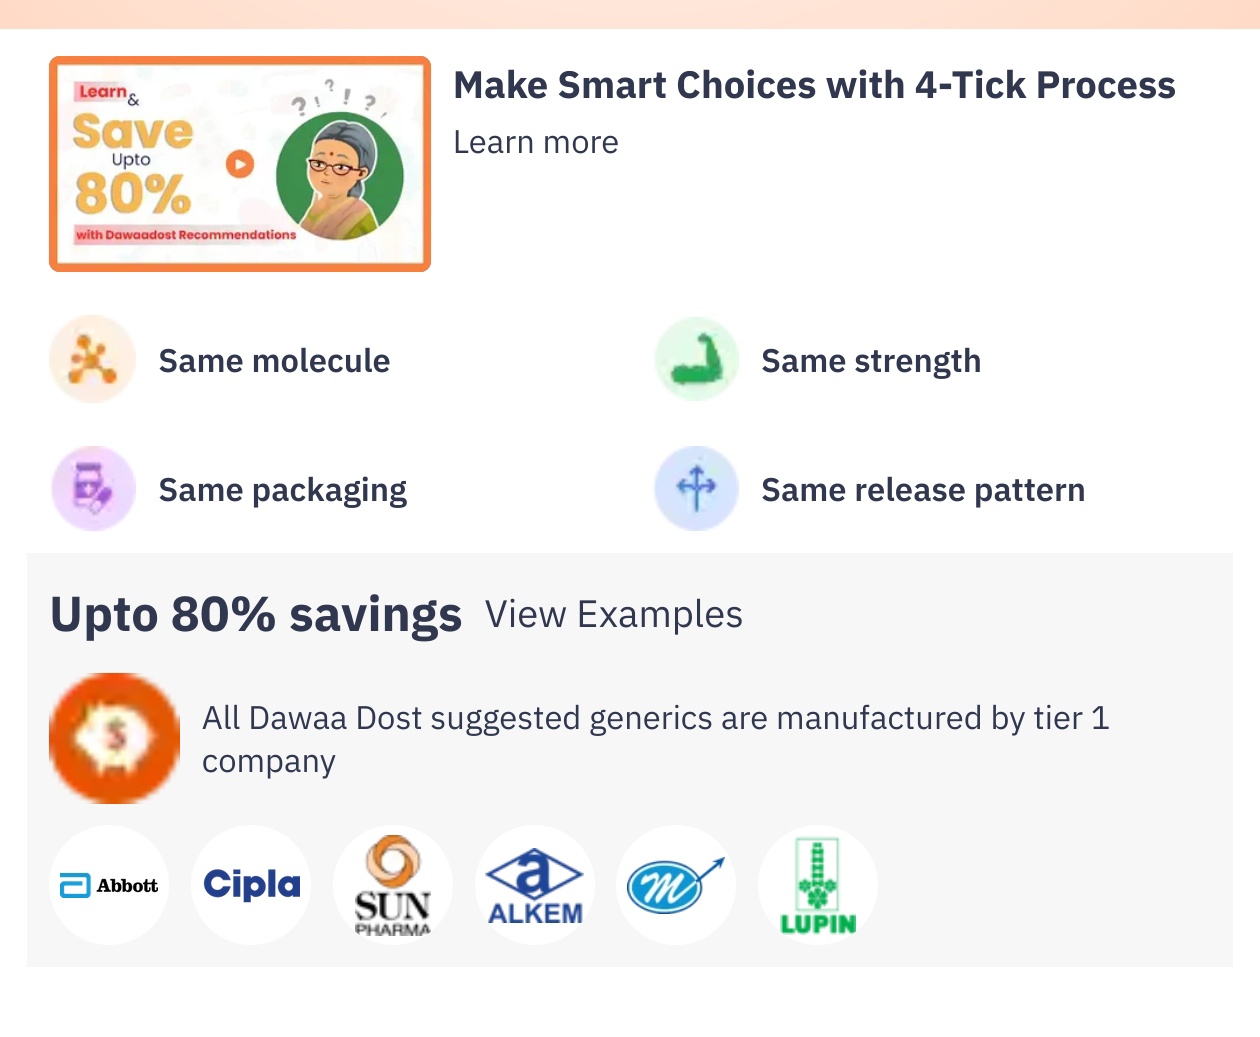Click the 'Upto 80% savings' heading
This screenshot has height=1037, width=1260.
click(x=256, y=615)
